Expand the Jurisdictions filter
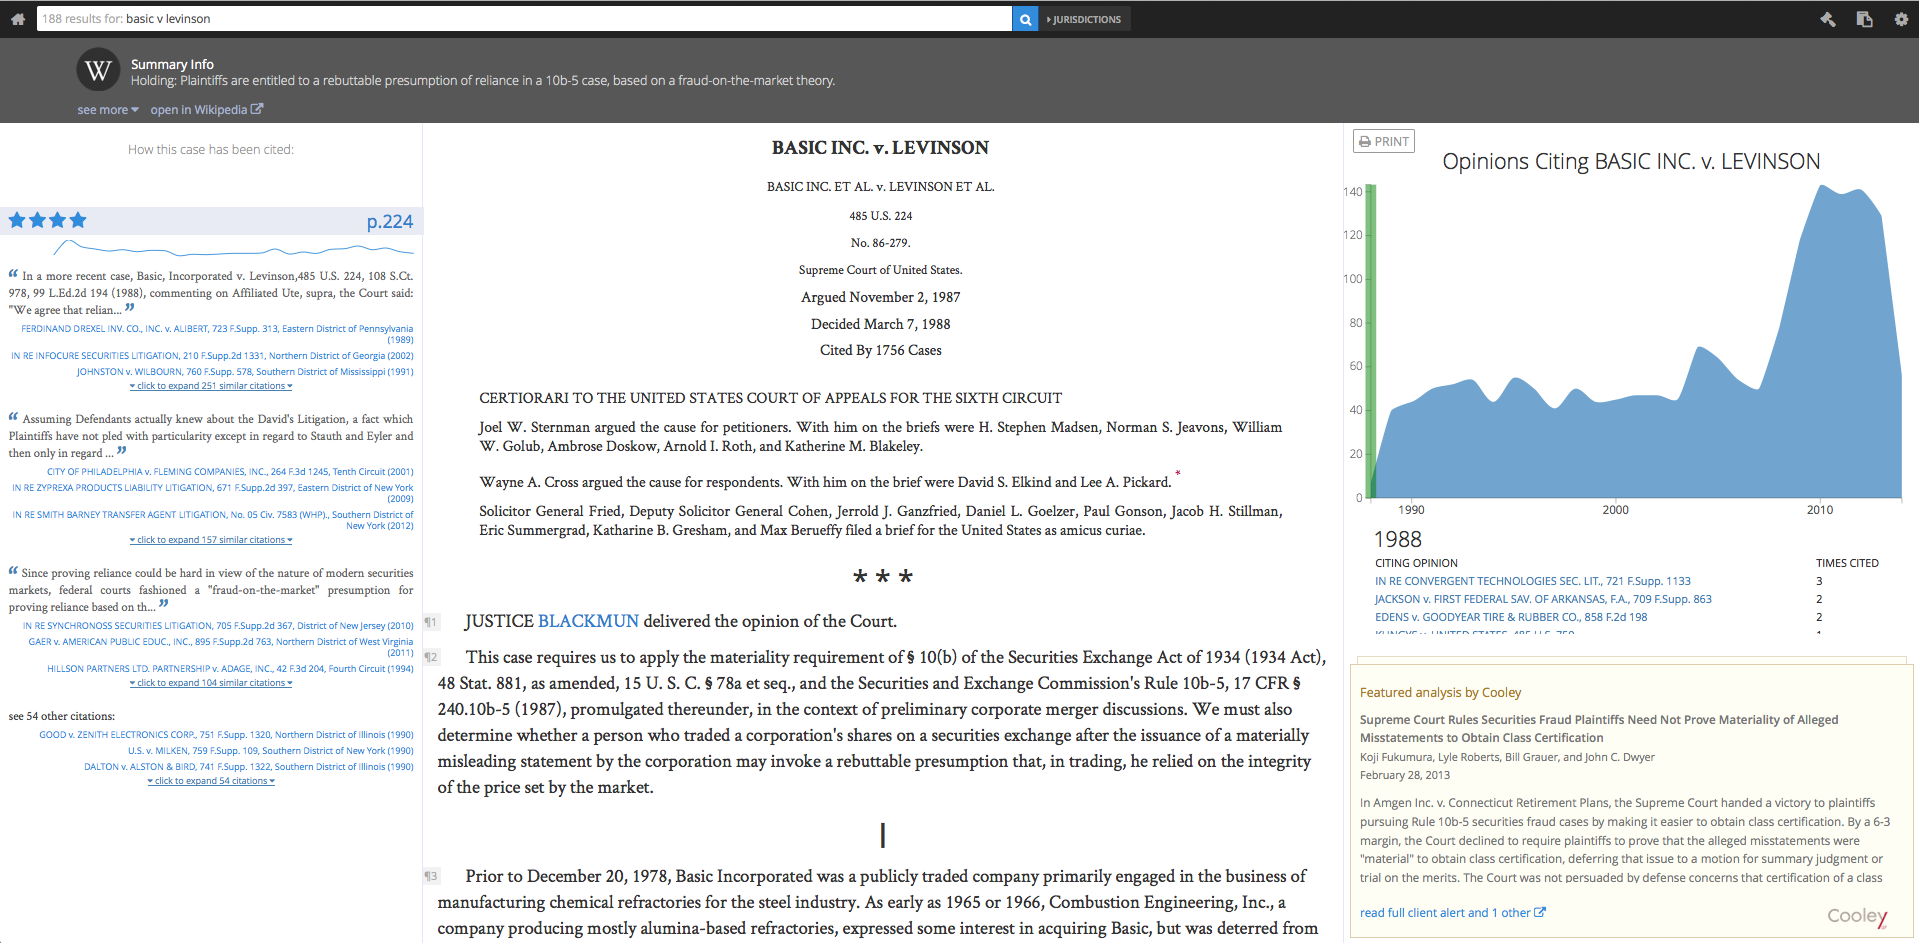 (1084, 19)
